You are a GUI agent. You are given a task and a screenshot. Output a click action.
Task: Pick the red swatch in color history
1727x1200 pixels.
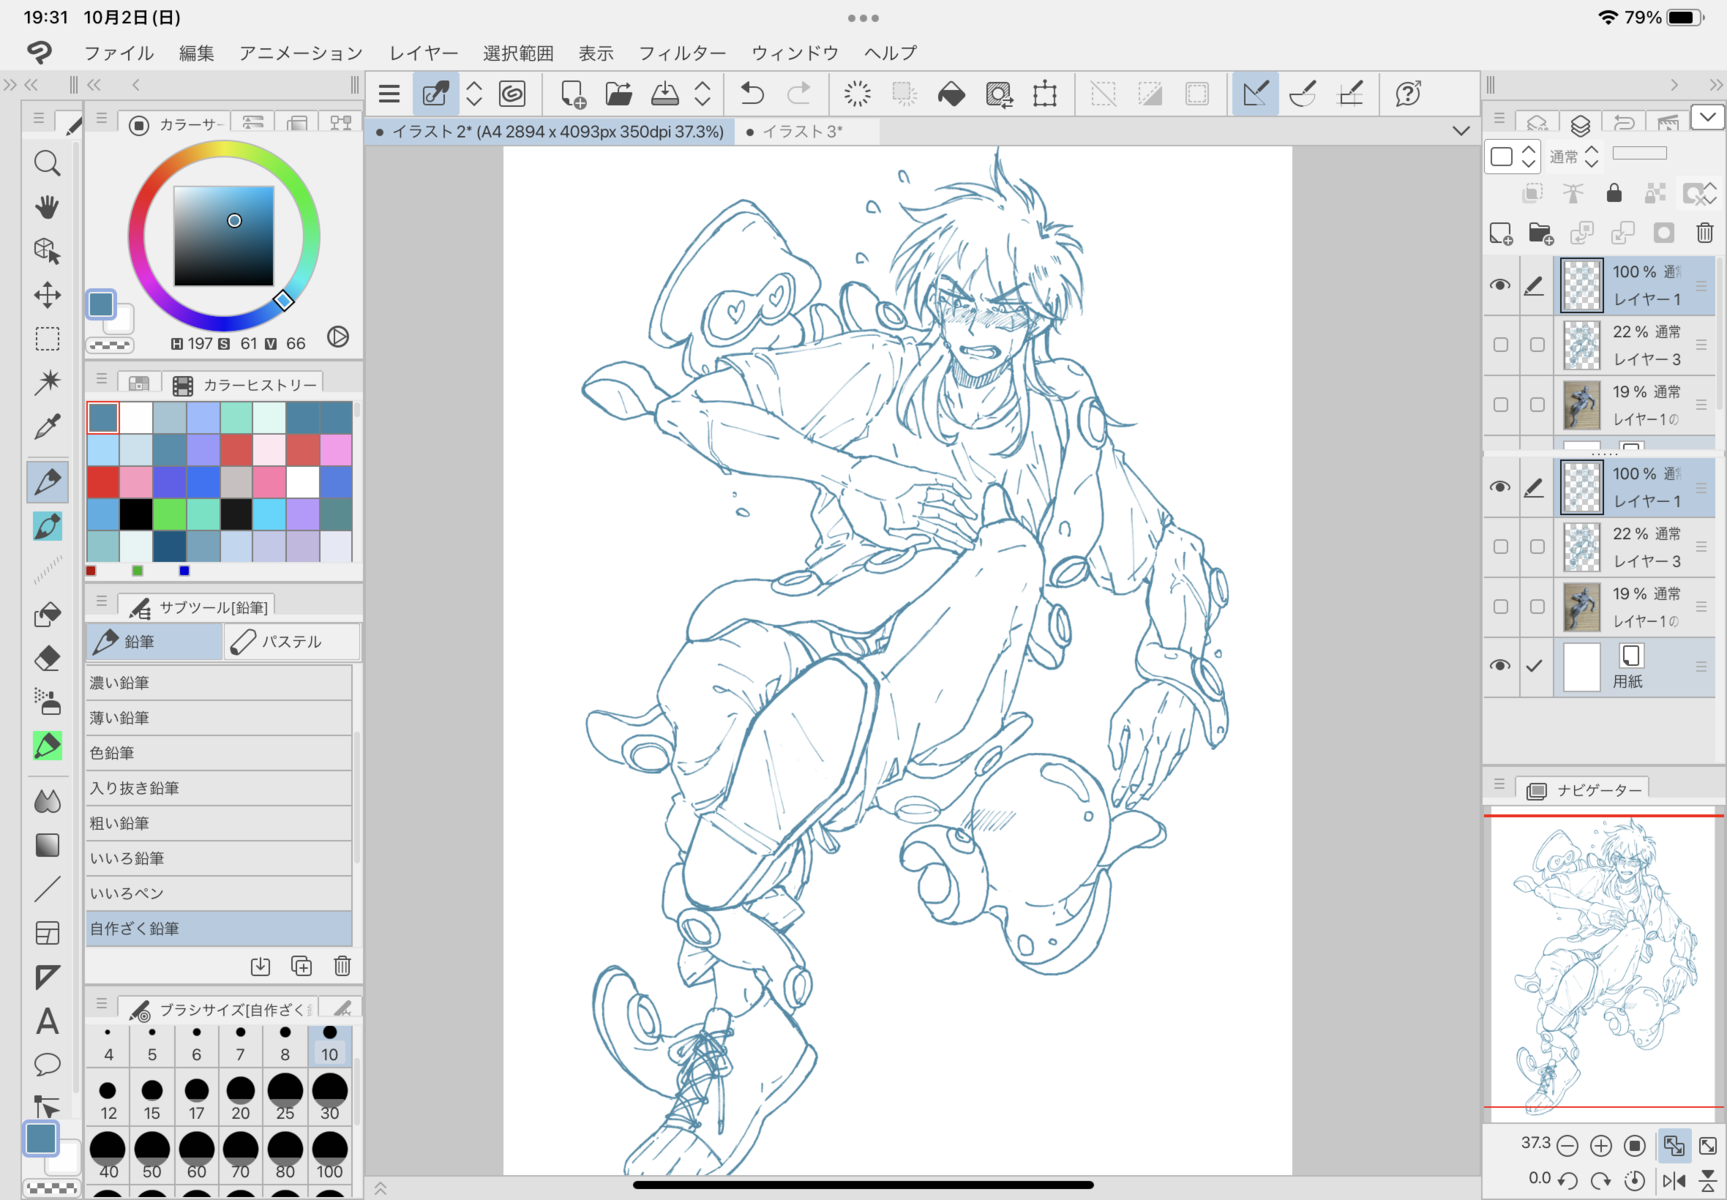[x=103, y=483]
